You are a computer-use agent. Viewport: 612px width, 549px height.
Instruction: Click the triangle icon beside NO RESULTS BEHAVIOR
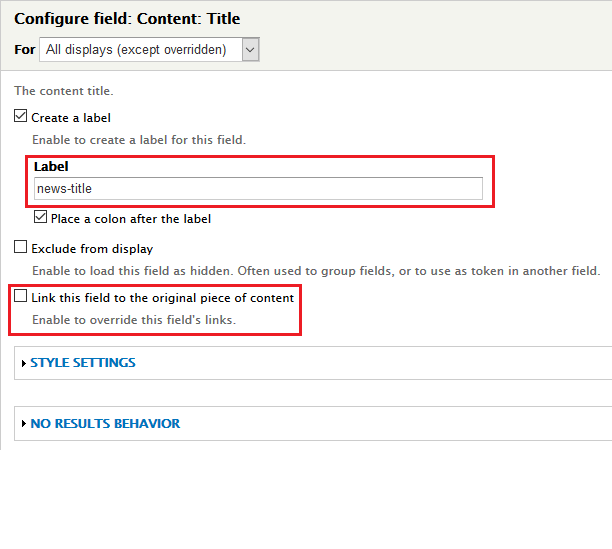click(24, 424)
